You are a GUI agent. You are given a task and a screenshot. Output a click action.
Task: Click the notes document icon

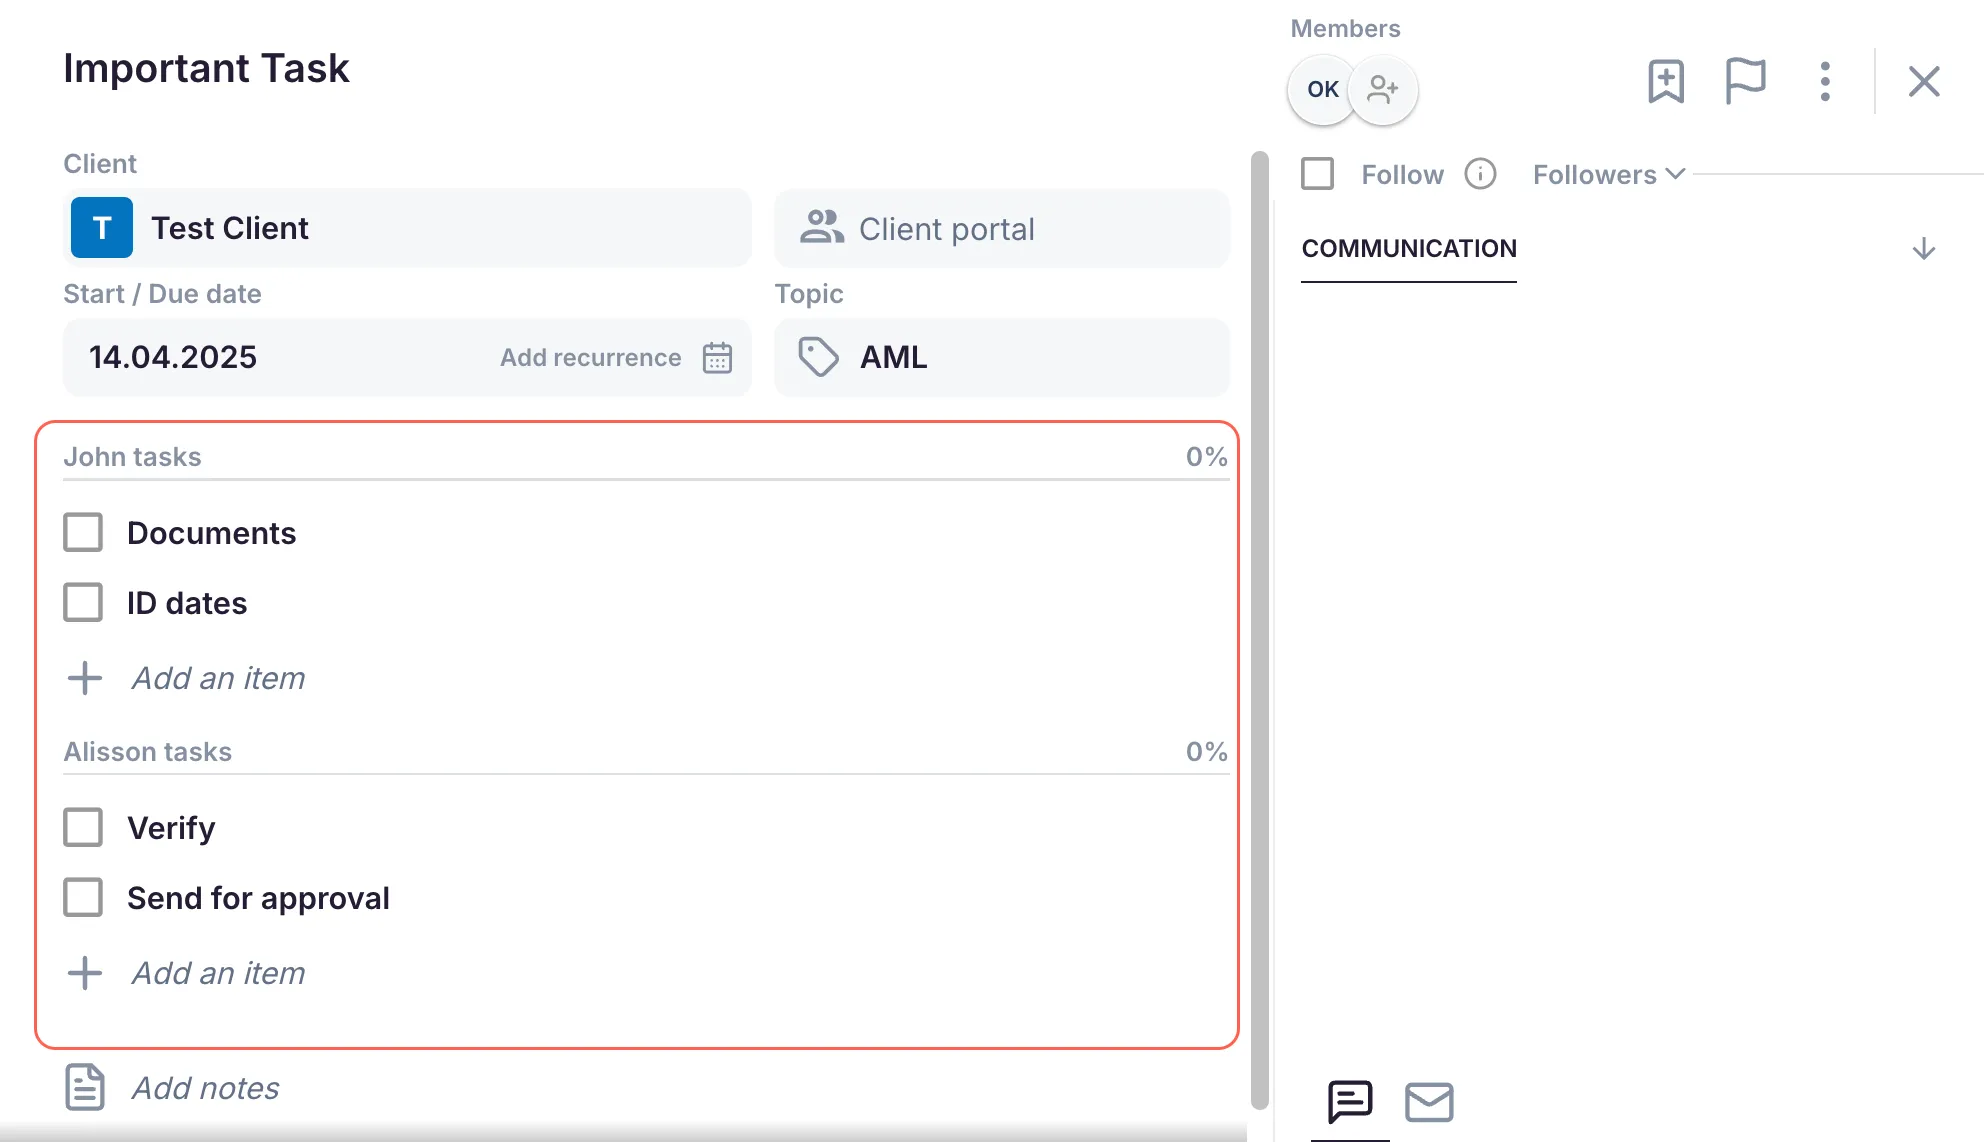[x=84, y=1088]
